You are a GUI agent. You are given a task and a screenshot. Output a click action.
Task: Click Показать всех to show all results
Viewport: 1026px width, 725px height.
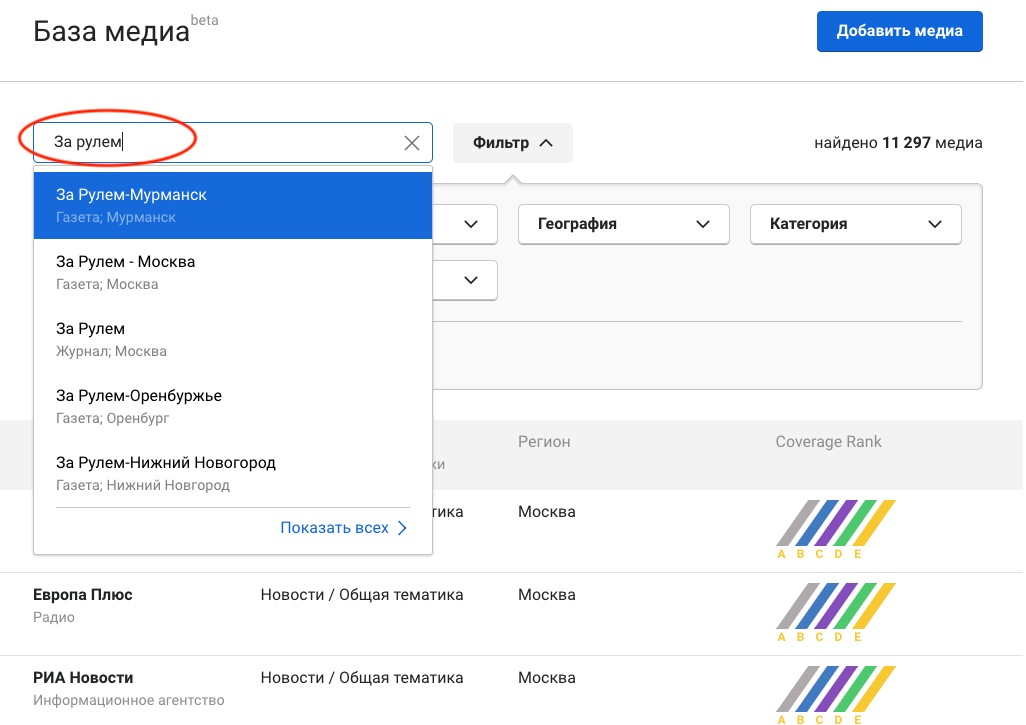(x=344, y=527)
